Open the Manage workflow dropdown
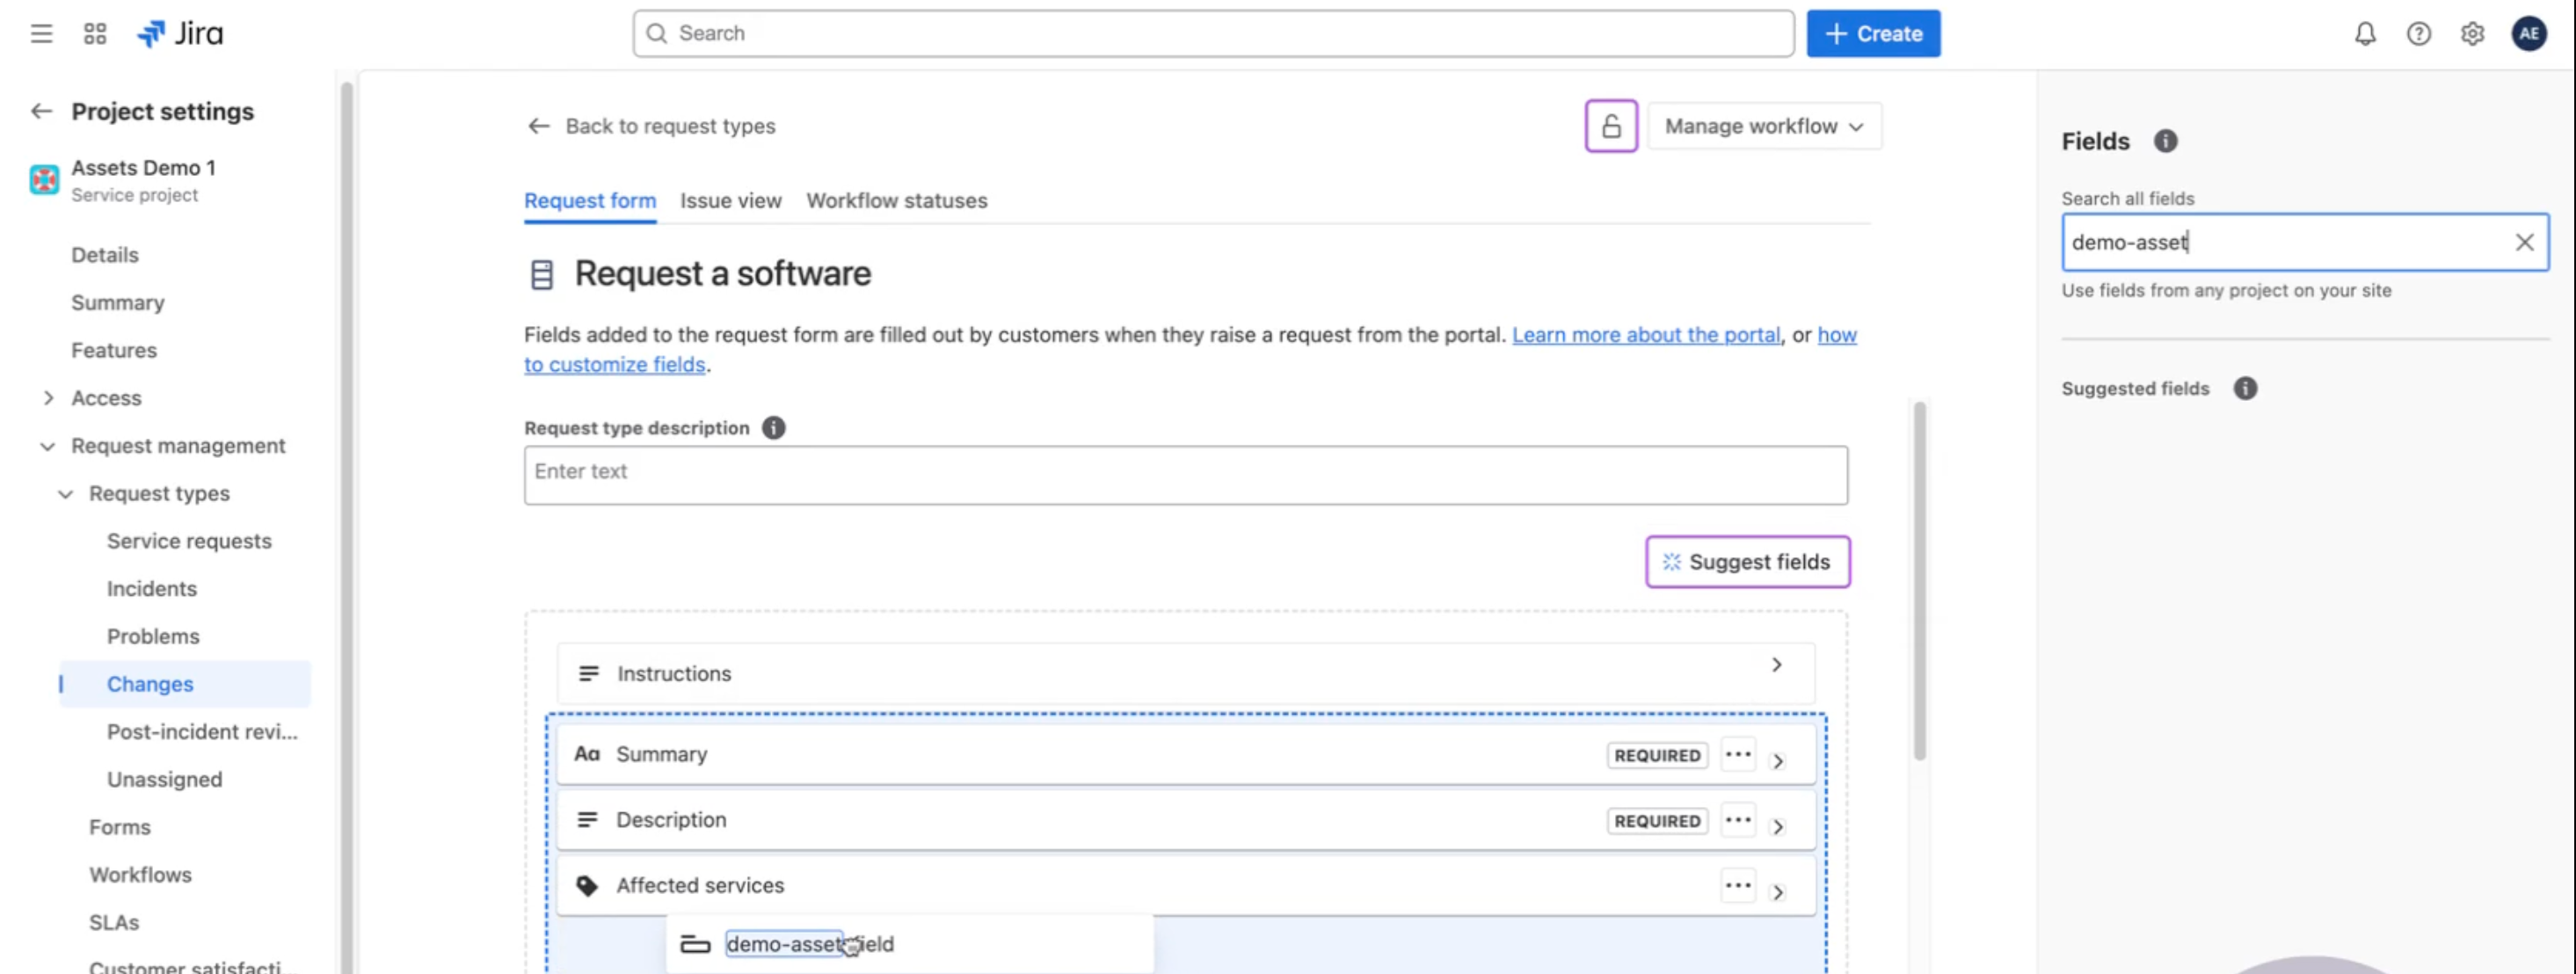 1764,126
